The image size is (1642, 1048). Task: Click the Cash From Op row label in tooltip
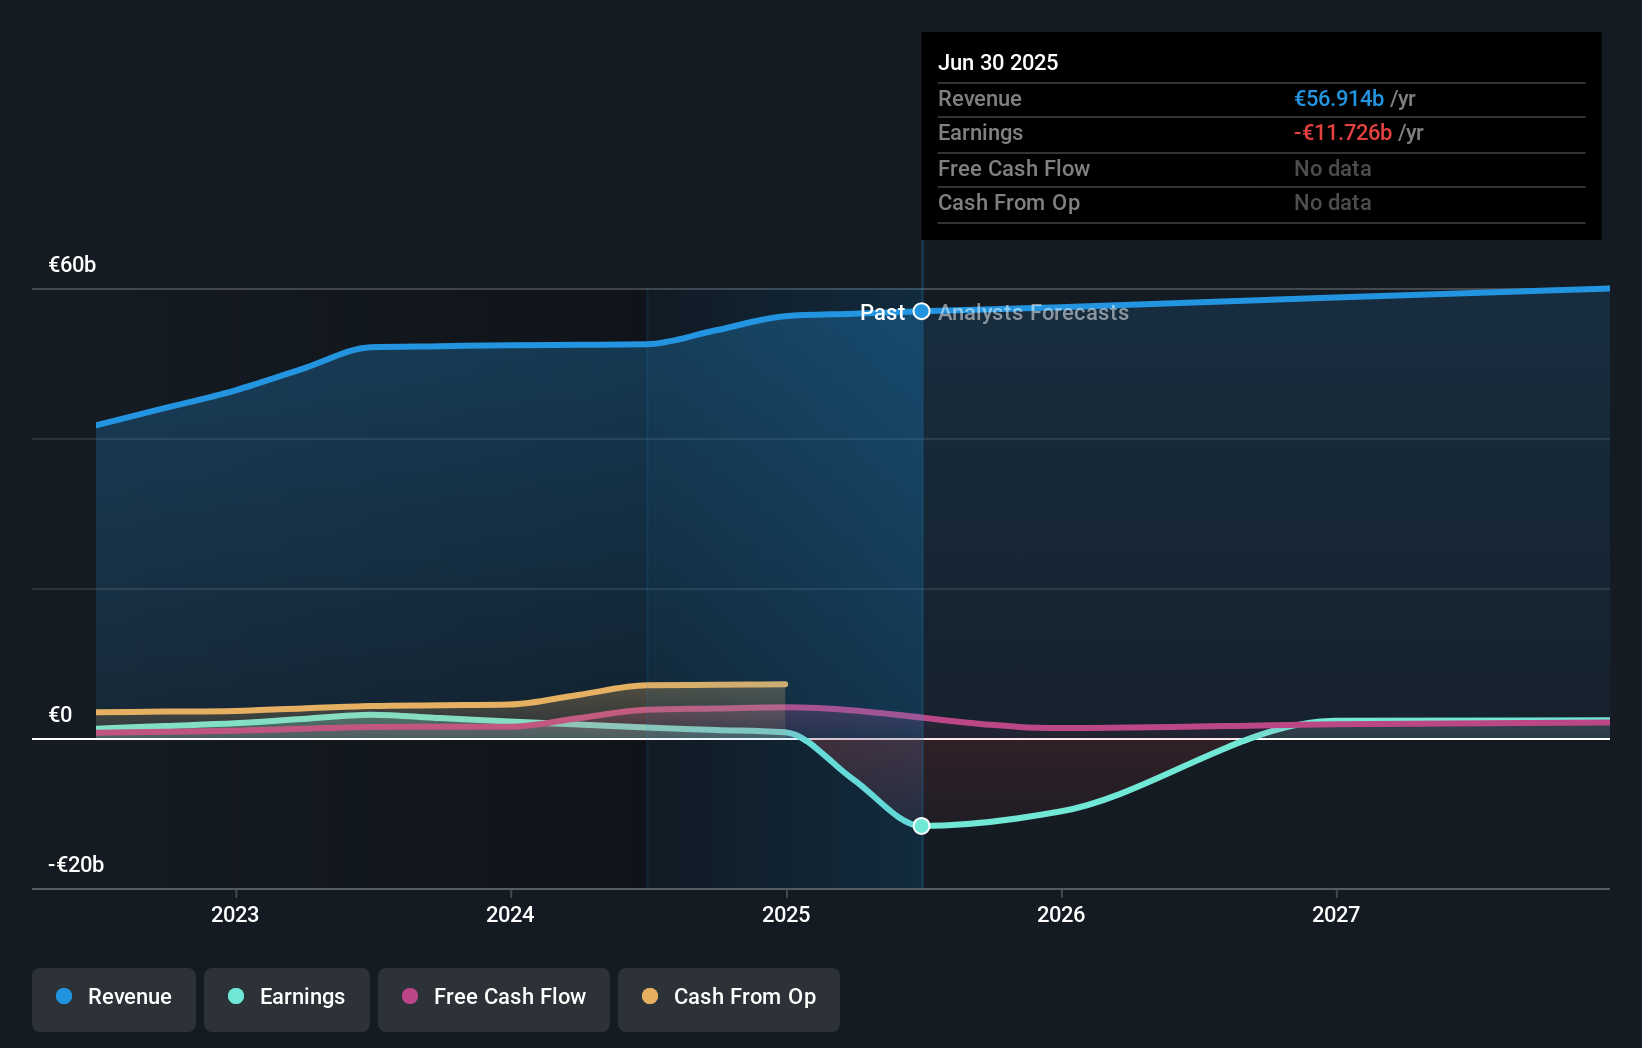pos(1009,203)
